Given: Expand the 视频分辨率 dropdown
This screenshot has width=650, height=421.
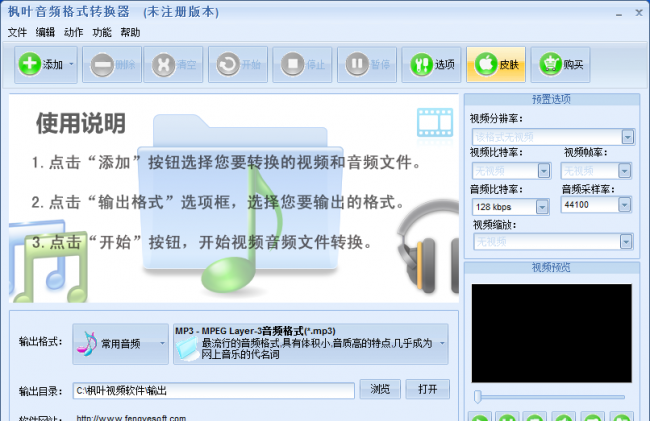Looking at the screenshot, I should 628,137.
